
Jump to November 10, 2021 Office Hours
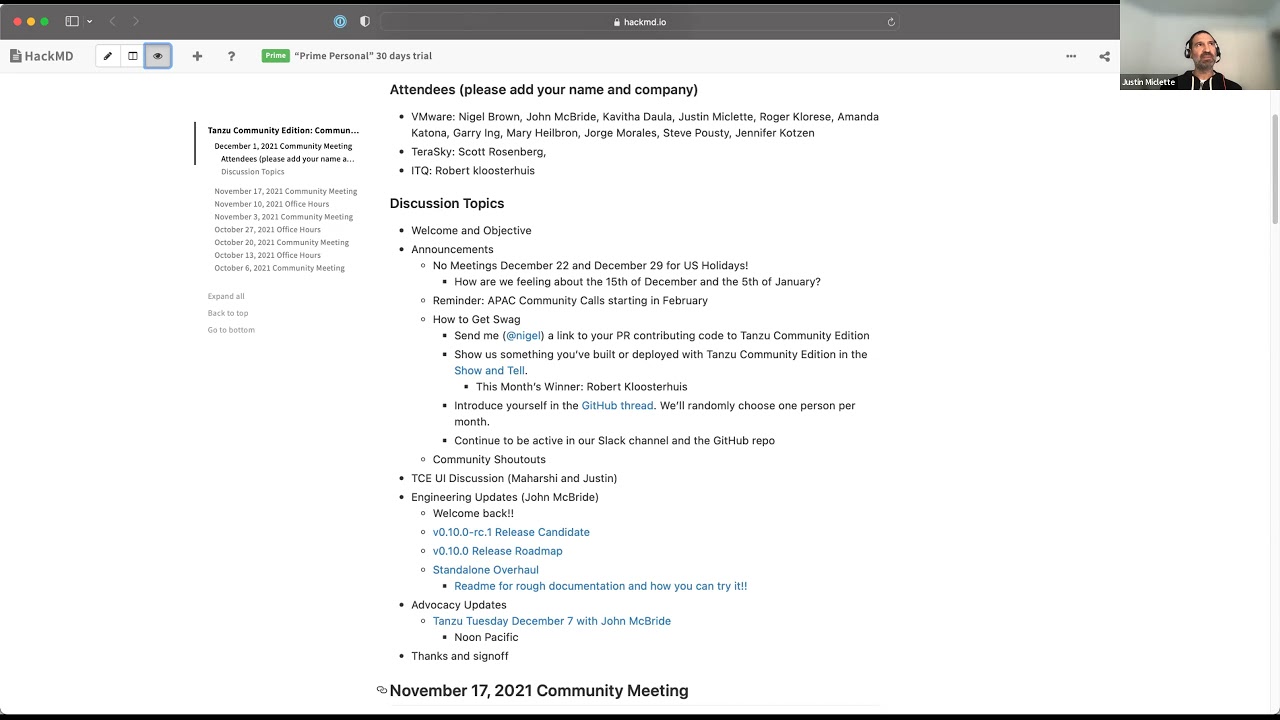[271, 204]
